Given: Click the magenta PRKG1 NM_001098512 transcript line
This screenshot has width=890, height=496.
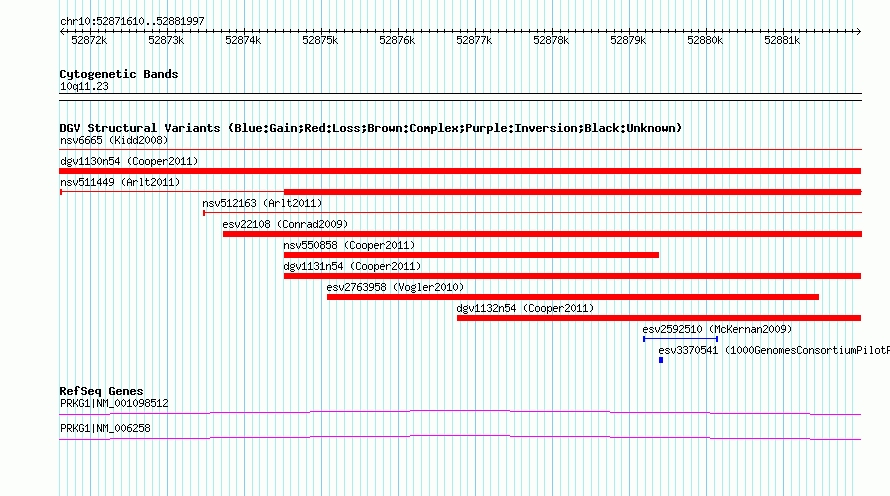Looking at the screenshot, I should [460, 413].
